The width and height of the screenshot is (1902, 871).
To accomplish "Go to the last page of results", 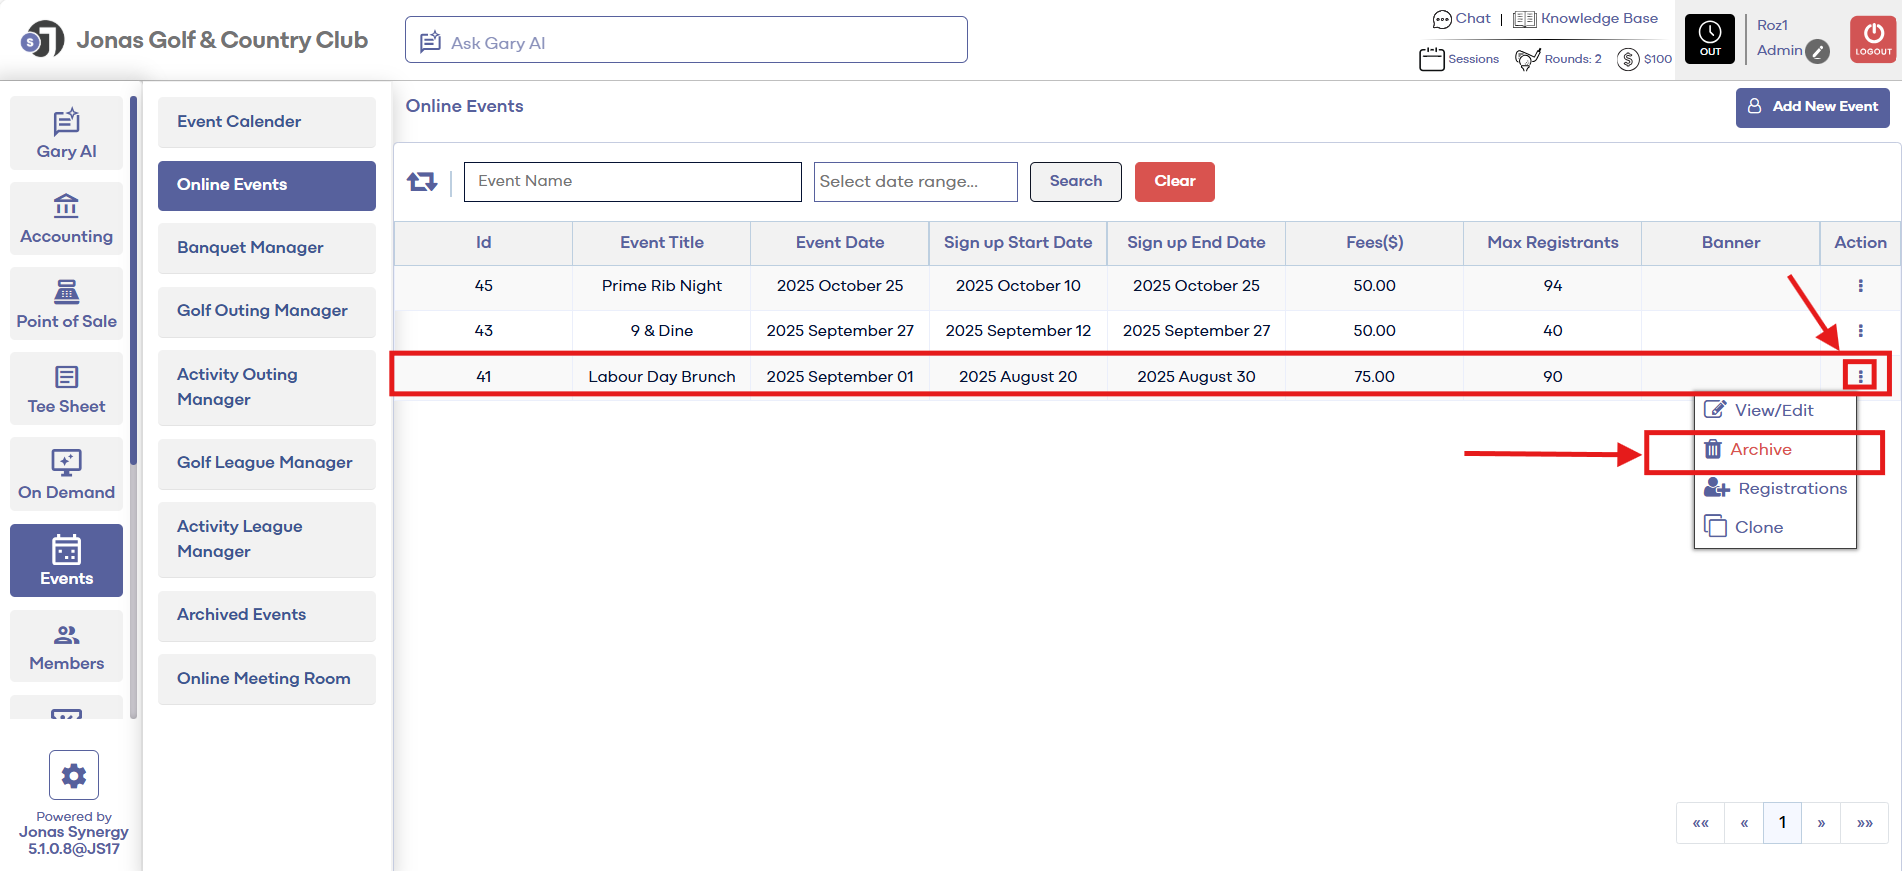I will pos(1864,823).
